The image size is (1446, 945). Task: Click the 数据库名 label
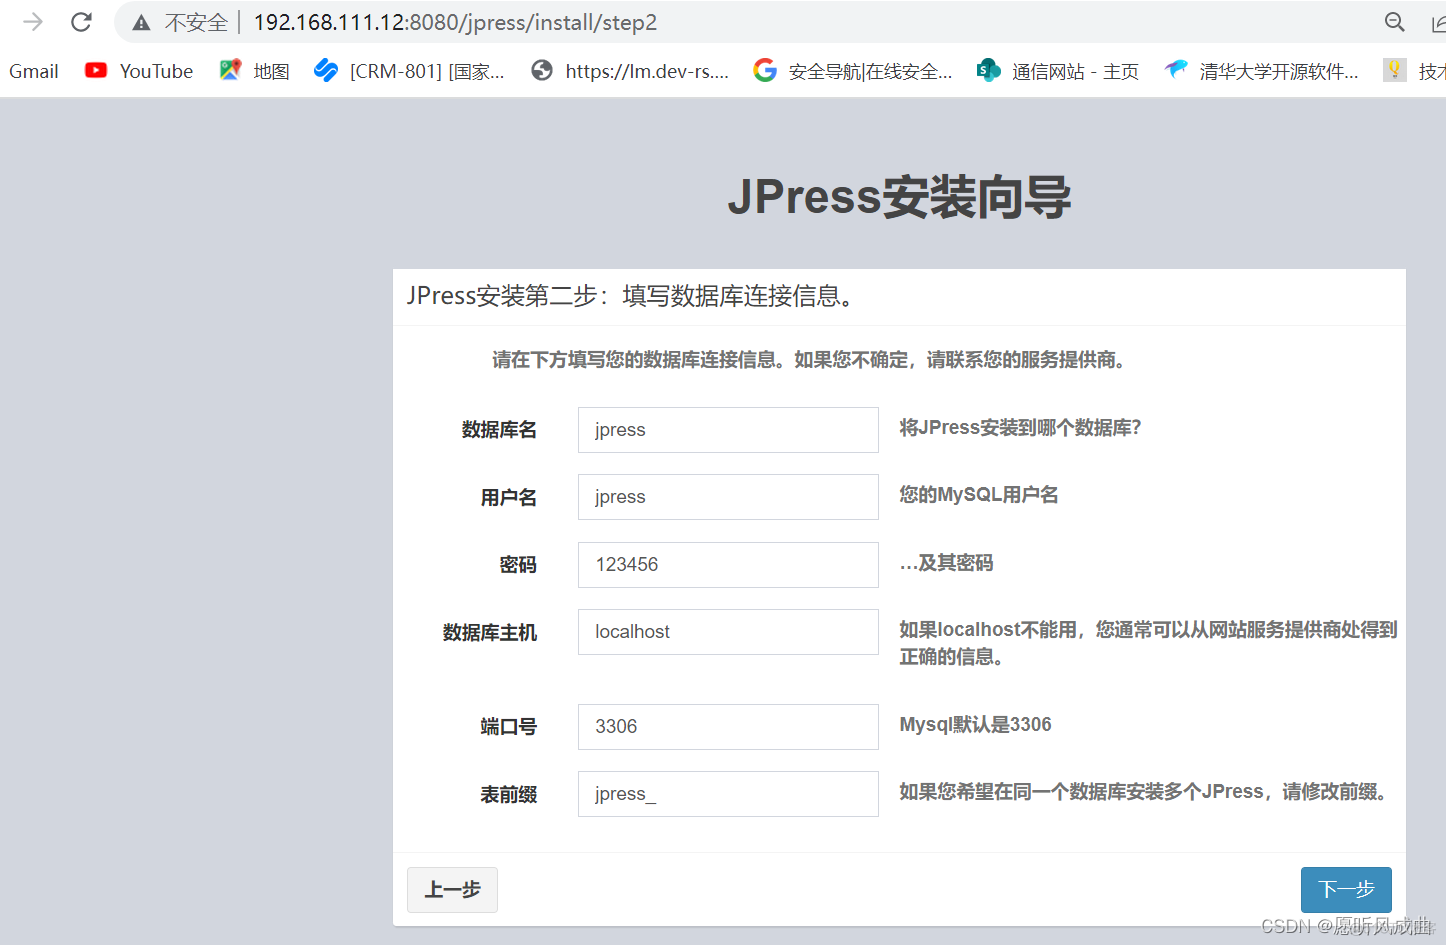coord(500,430)
